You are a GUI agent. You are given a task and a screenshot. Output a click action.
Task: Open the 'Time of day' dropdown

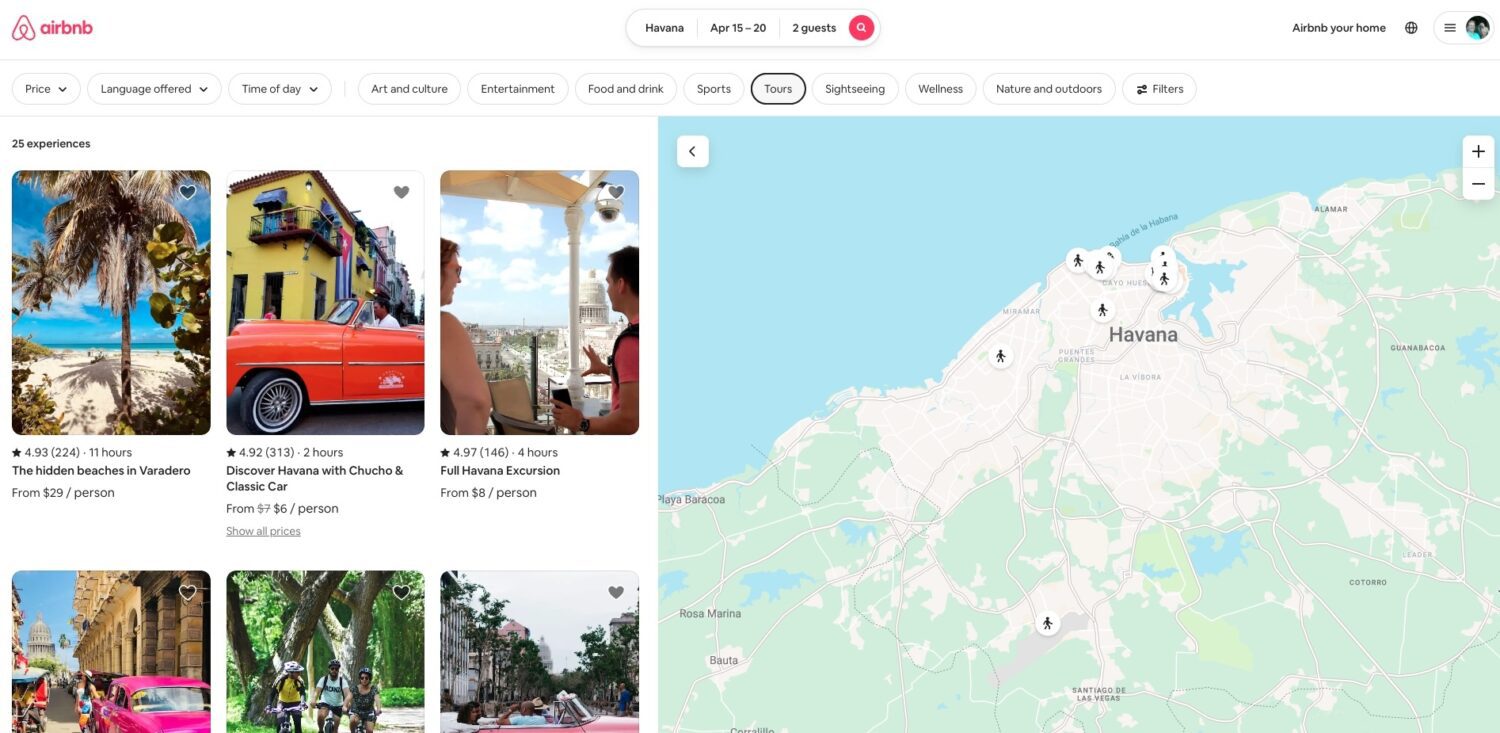click(x=279, y=88)
